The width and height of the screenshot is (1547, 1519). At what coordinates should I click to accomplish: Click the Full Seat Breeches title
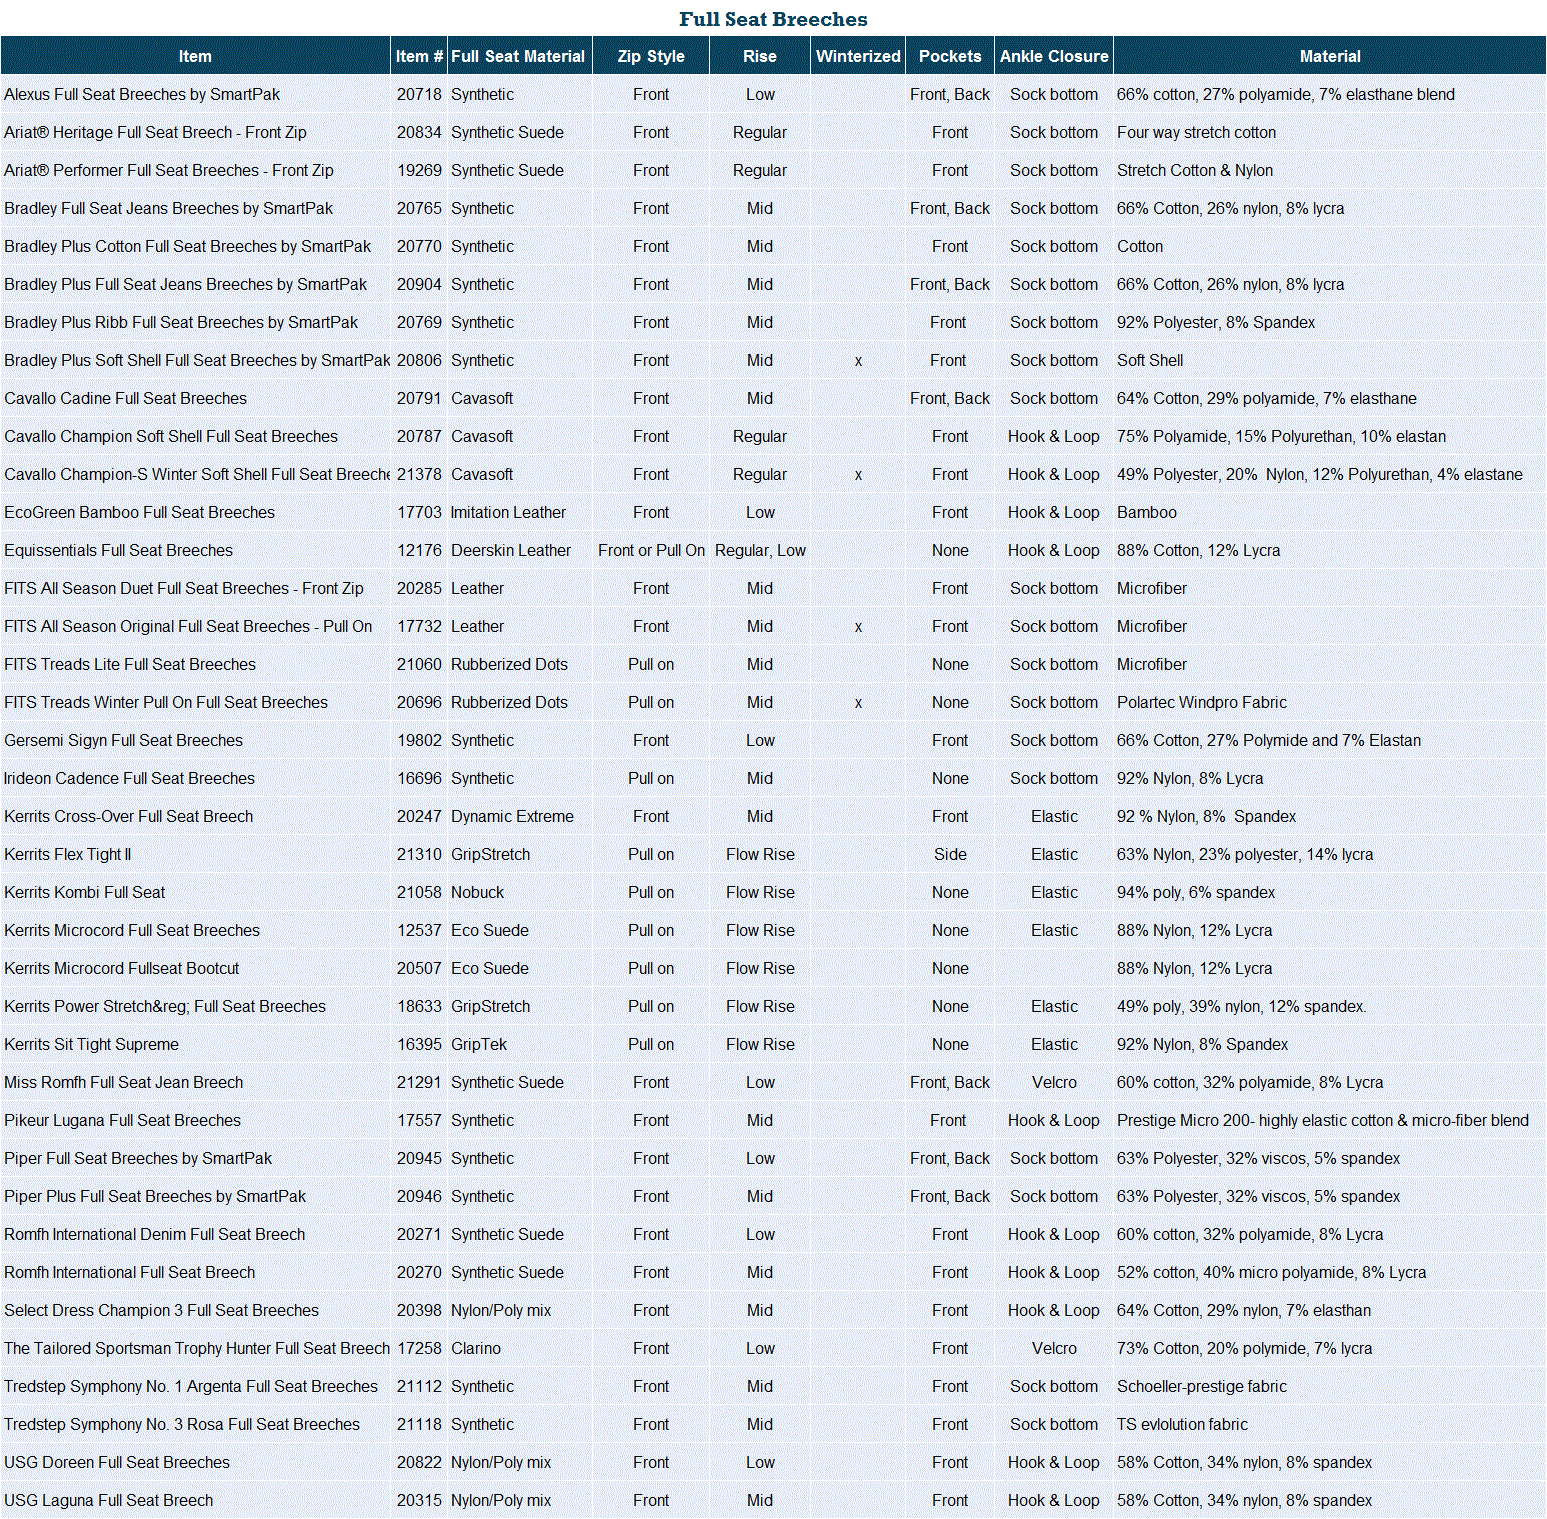[x=773, y=19]
